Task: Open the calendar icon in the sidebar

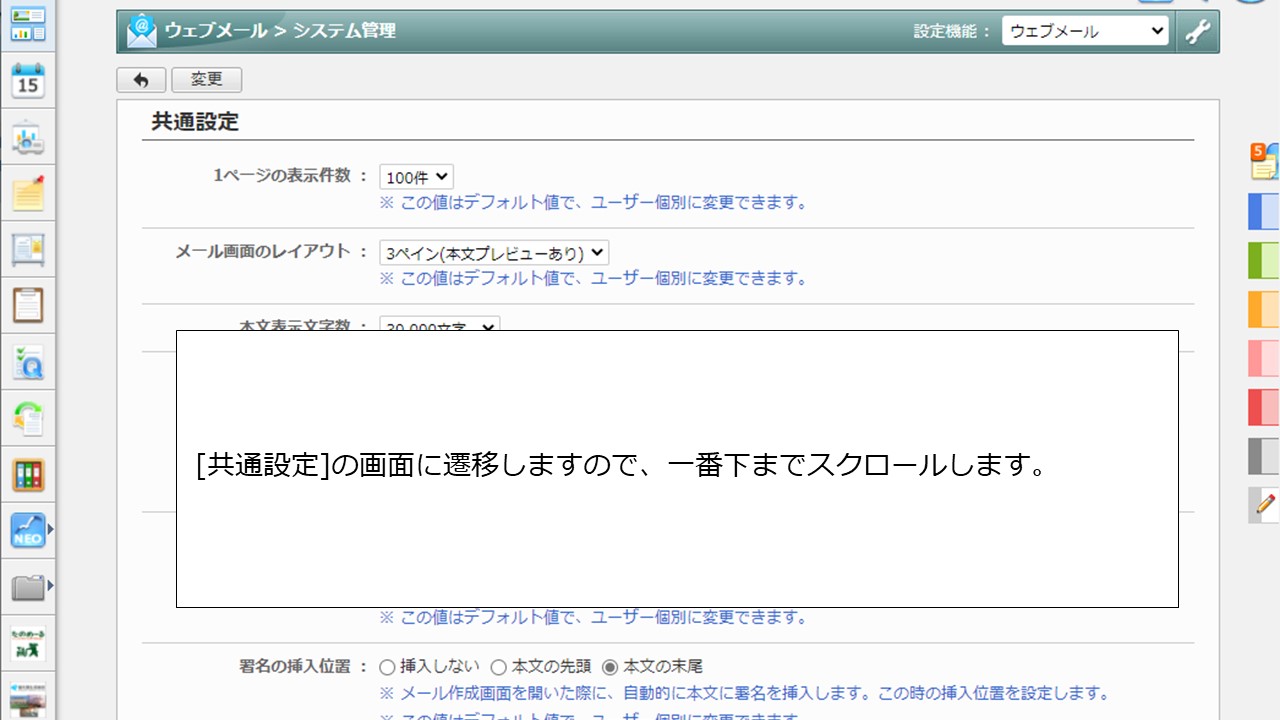Action: [27, 82]
